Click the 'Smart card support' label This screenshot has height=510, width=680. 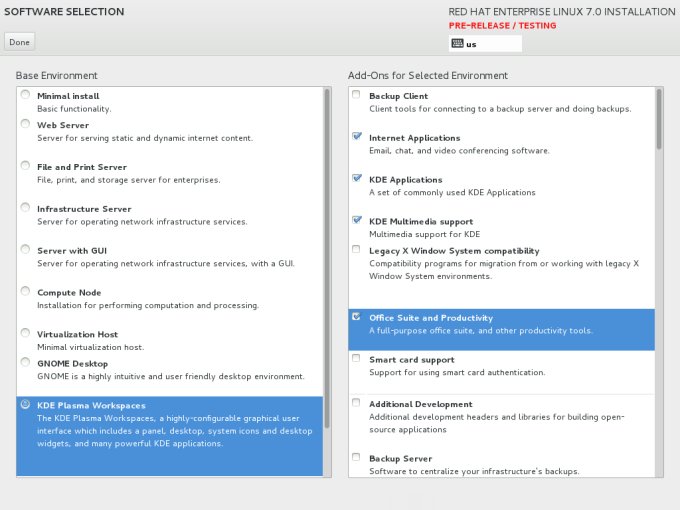point(412,360)
